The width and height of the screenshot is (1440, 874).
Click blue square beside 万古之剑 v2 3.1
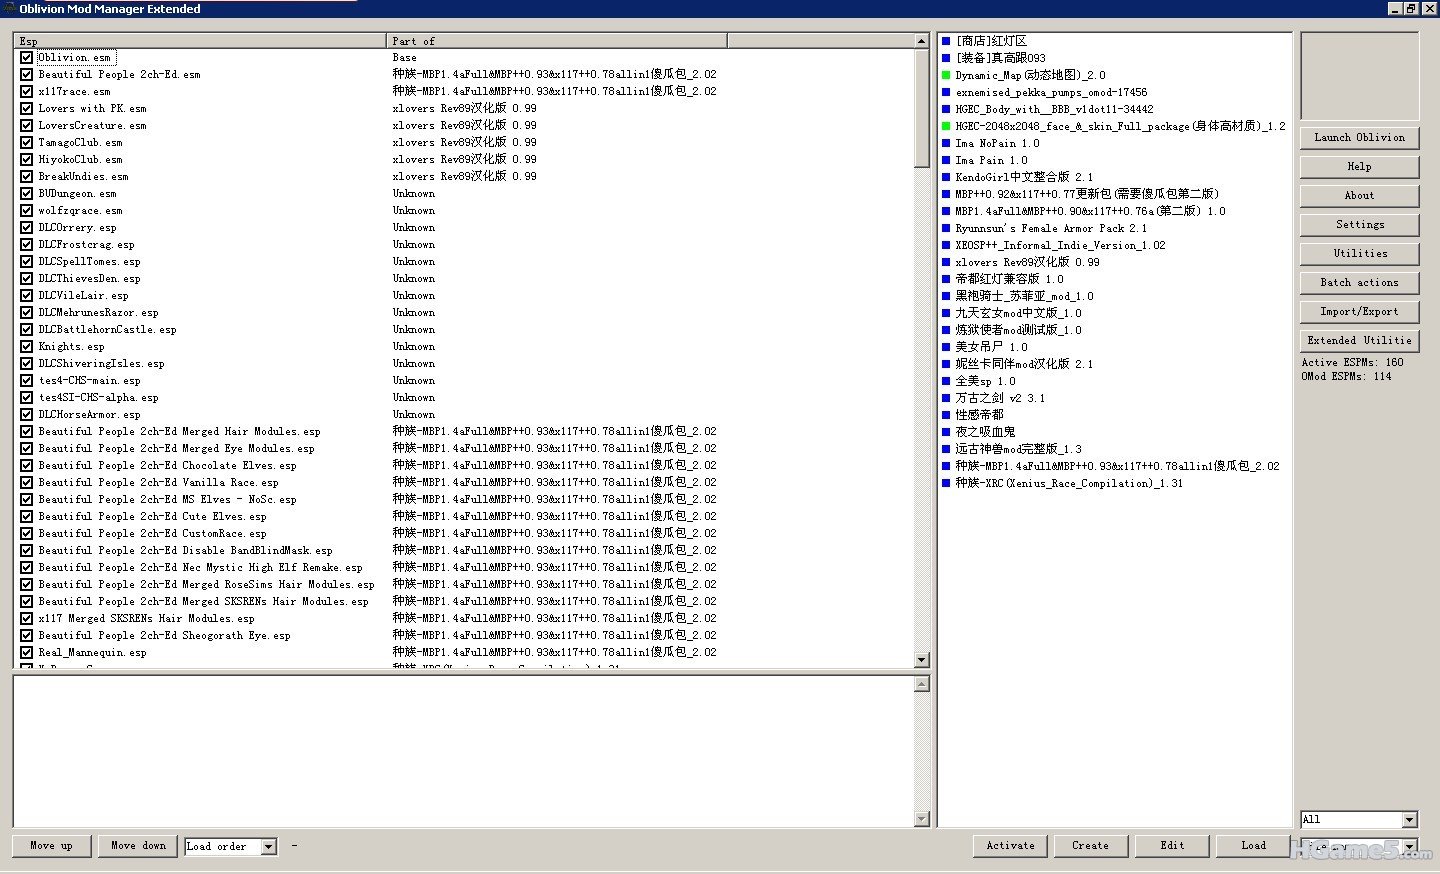[x=946, y=398]
